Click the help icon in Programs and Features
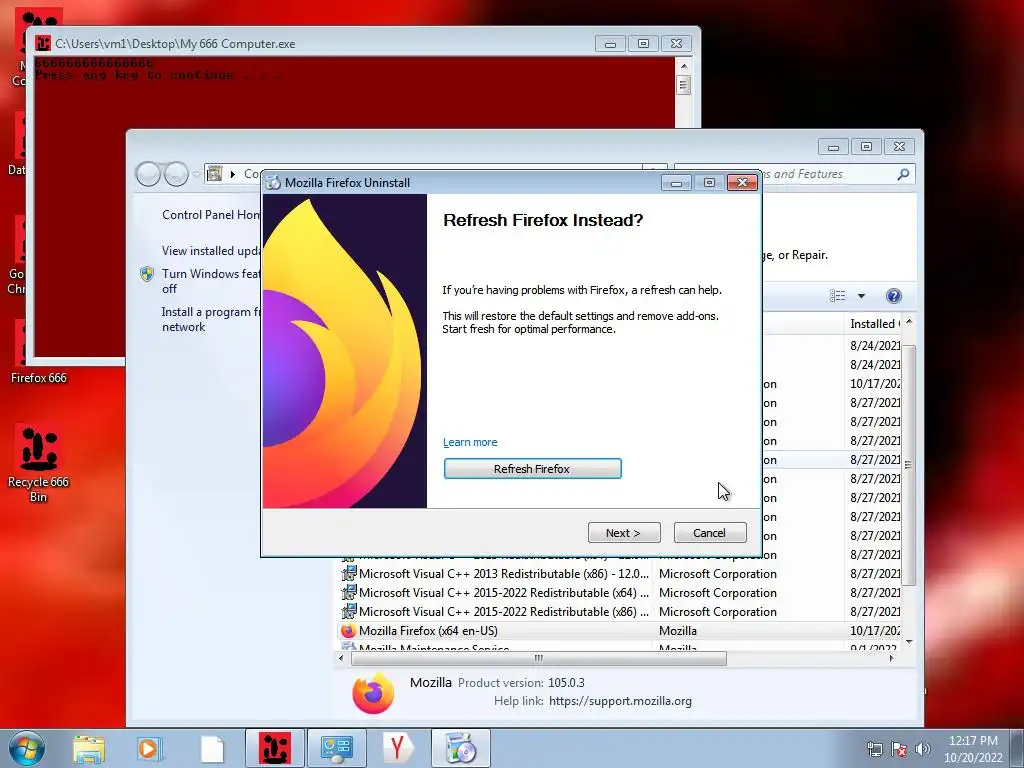This screenshot has height=768, width=1024. tap(893, 296)
